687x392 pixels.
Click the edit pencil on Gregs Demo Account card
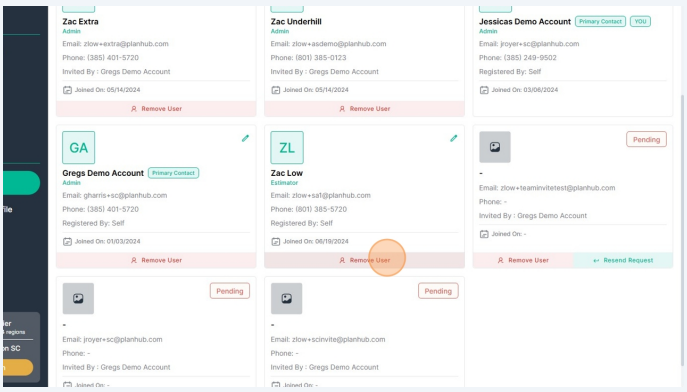pos(245,138)
